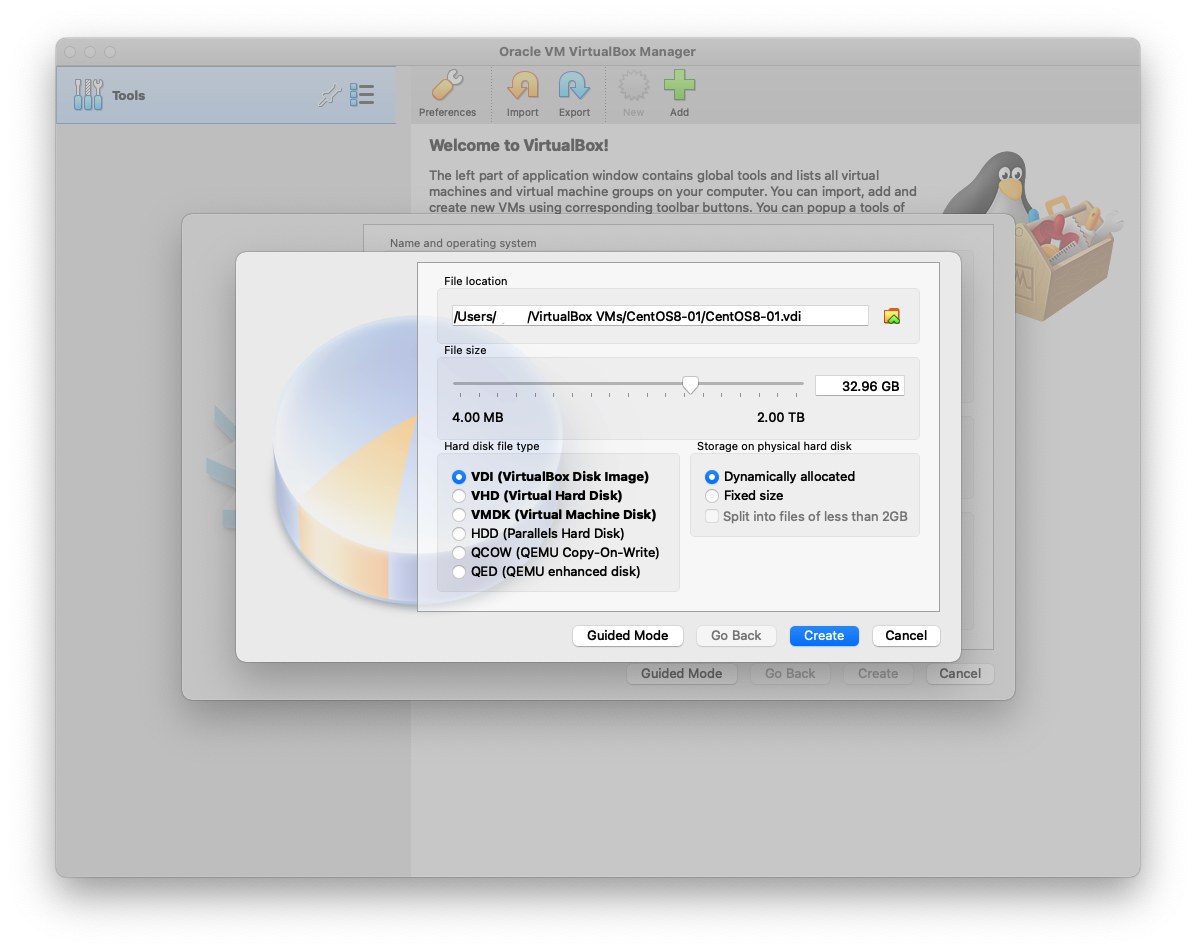
Task: Click the 4.00 MB minimum label
Action: click(477, 417)
